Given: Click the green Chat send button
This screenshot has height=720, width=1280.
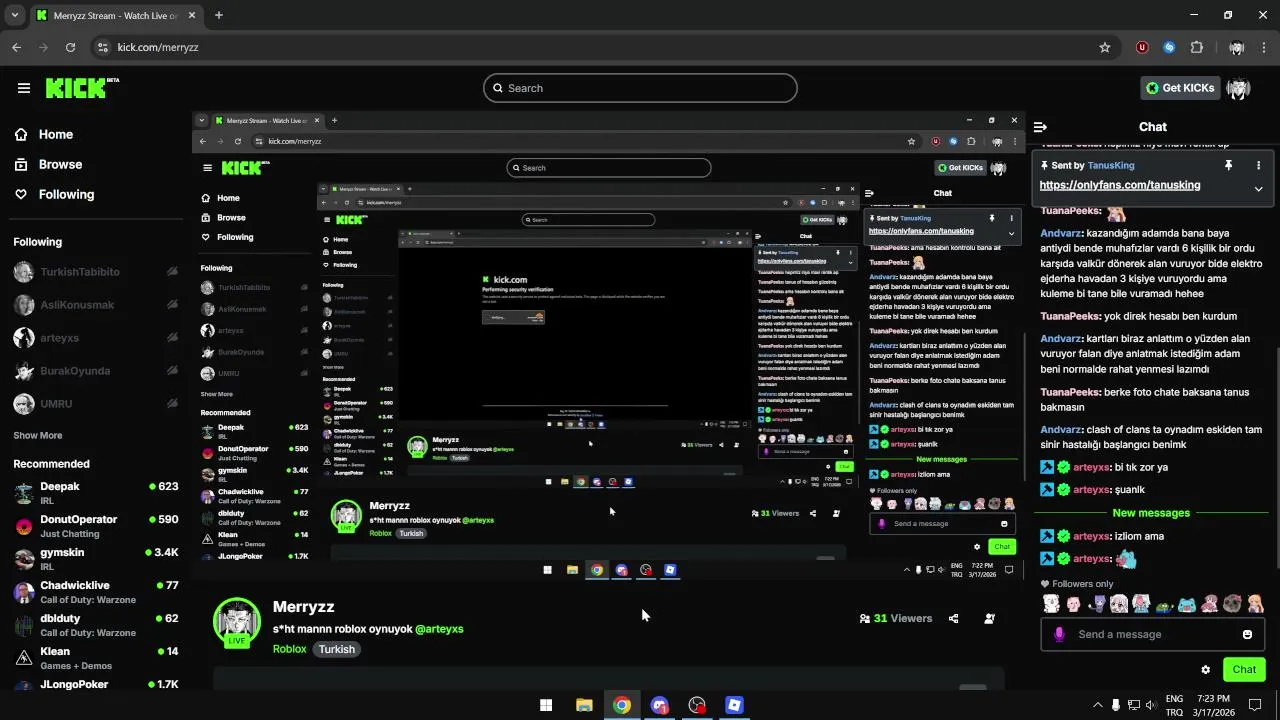Looking at the screenshot, I should pyautogui.click(x=1244, y=670).
